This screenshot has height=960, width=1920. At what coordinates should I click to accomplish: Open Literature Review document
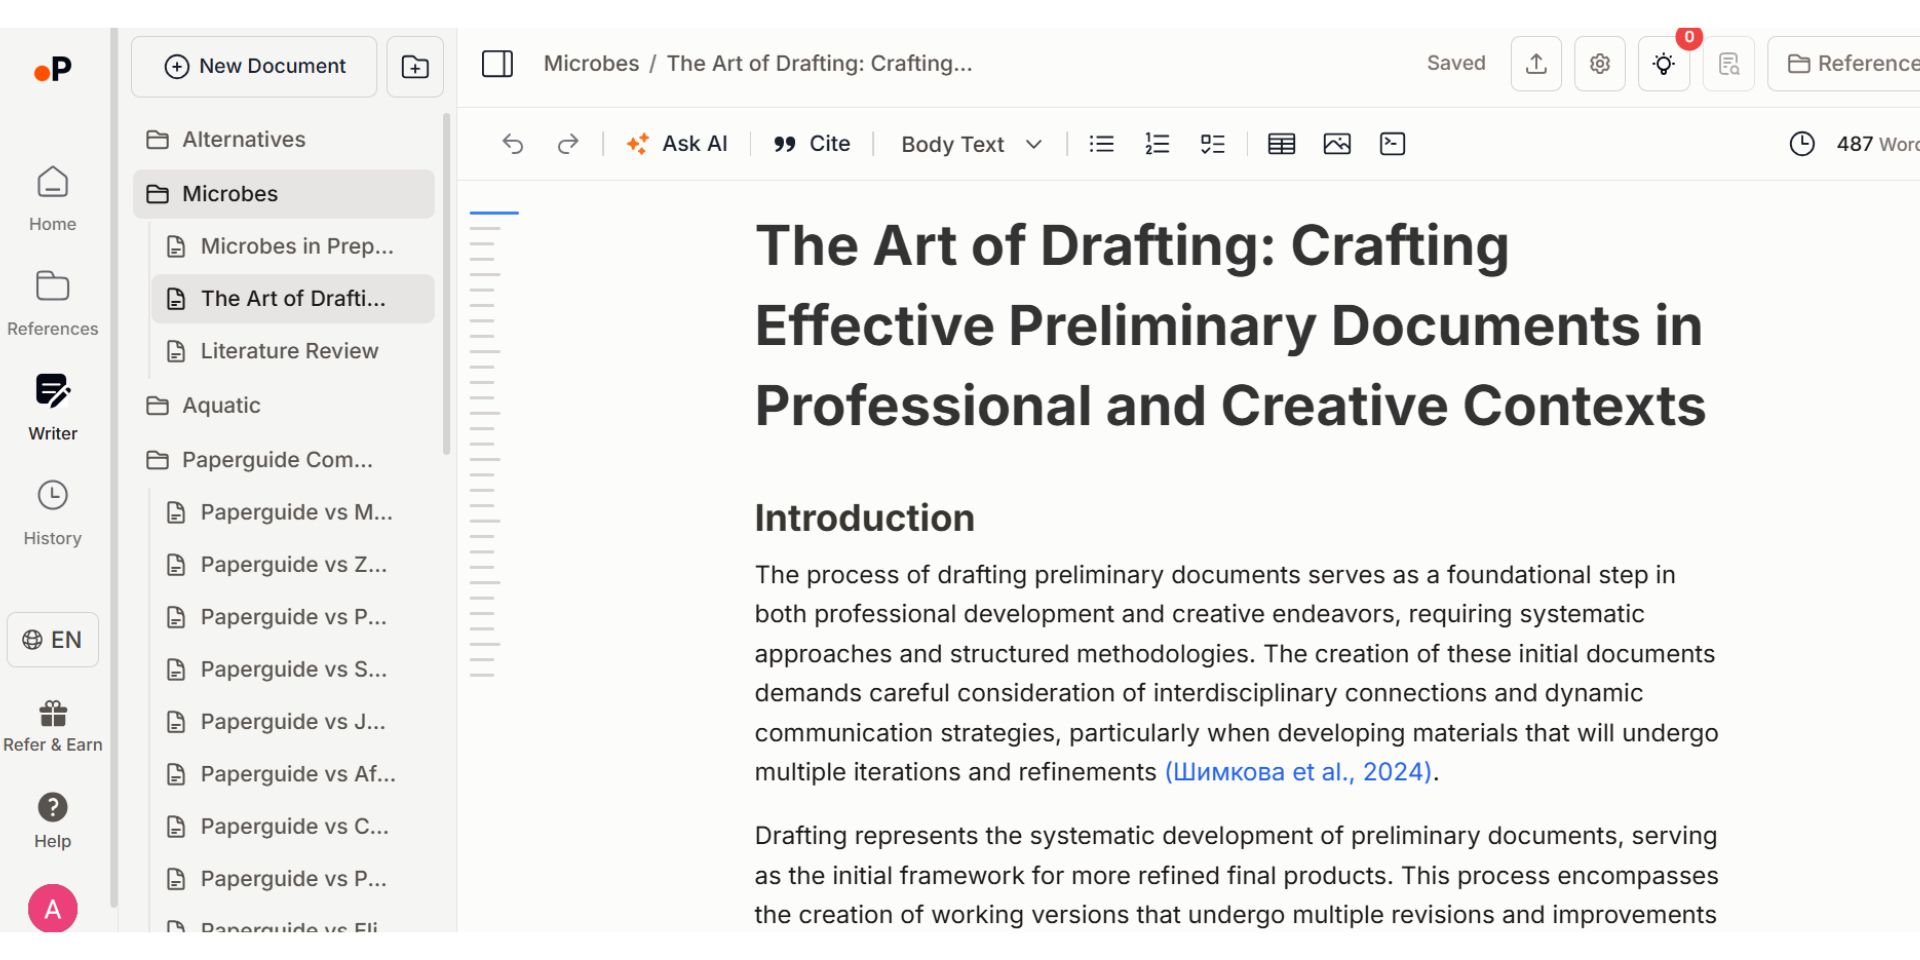[293, 351]
